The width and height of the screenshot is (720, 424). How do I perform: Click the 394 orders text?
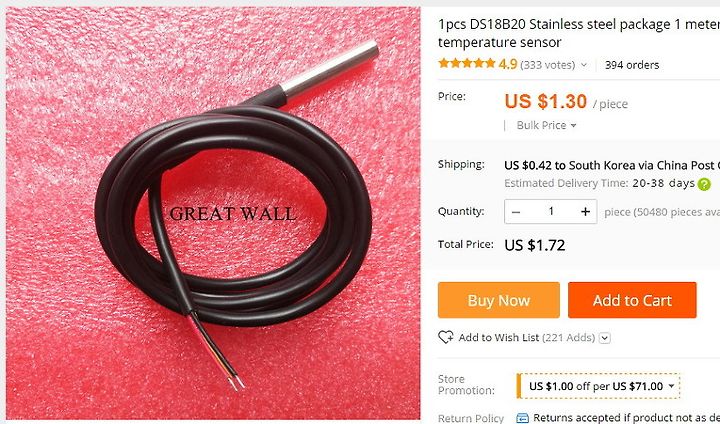(x=632, y=65)
